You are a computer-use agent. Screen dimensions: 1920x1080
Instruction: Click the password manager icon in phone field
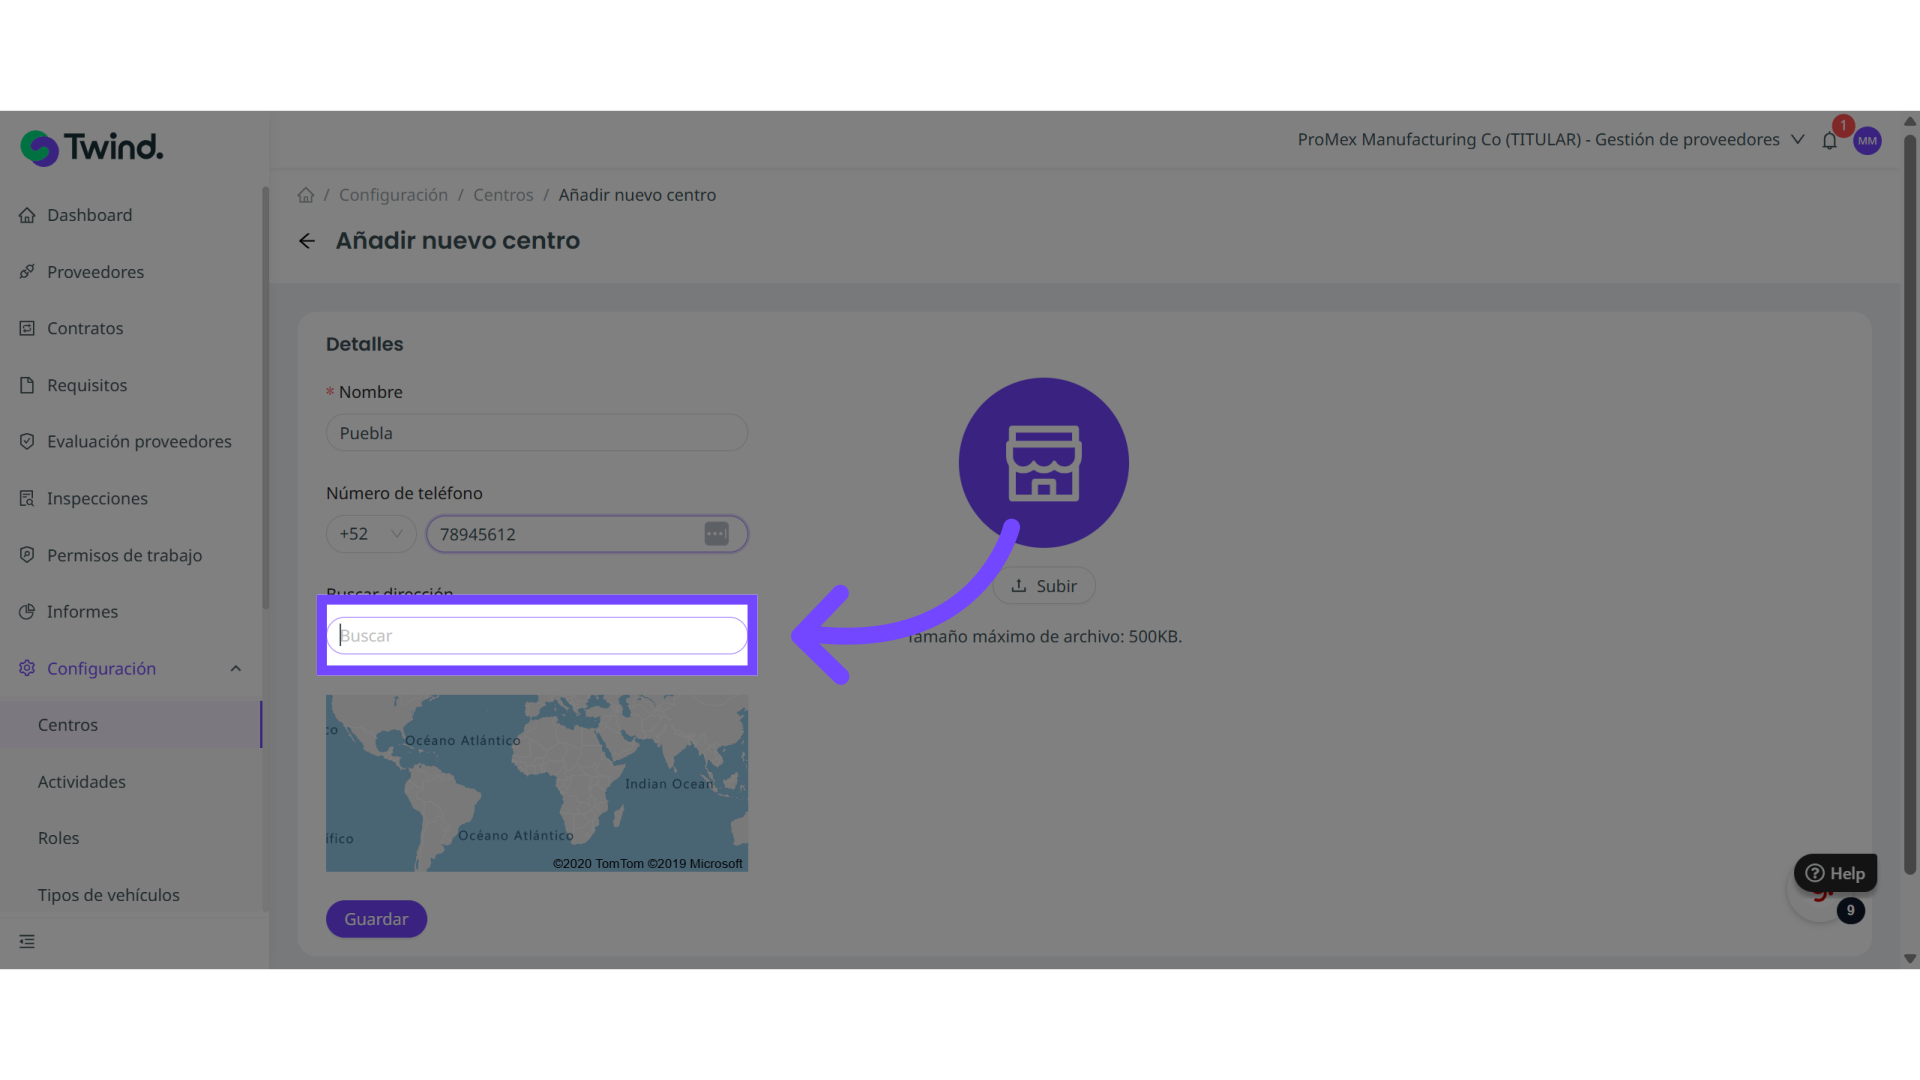(716, 534)
